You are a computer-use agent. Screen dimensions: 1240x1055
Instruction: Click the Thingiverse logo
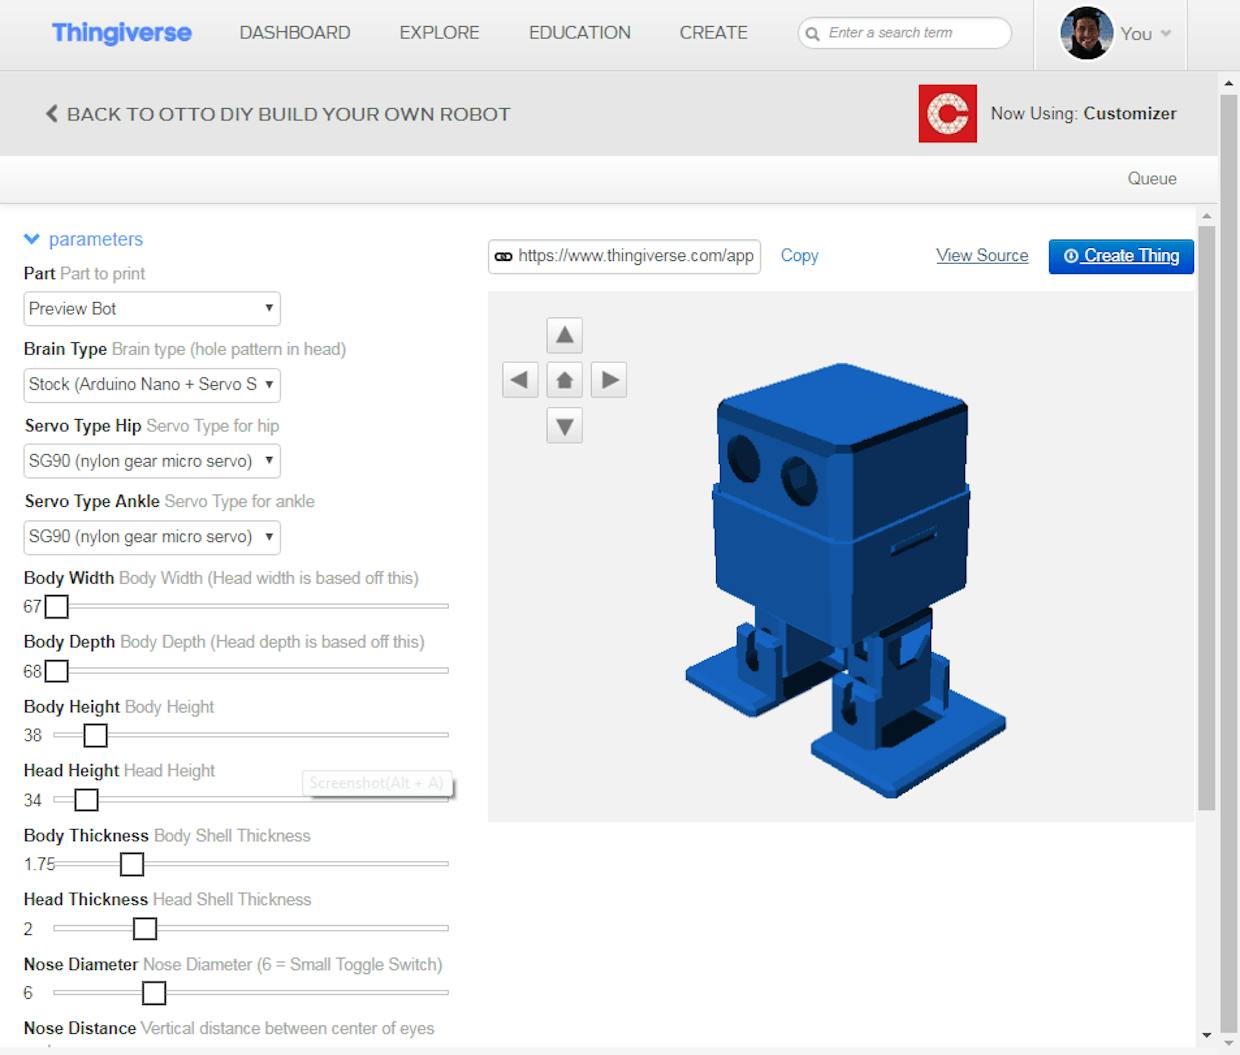(121, 33)
